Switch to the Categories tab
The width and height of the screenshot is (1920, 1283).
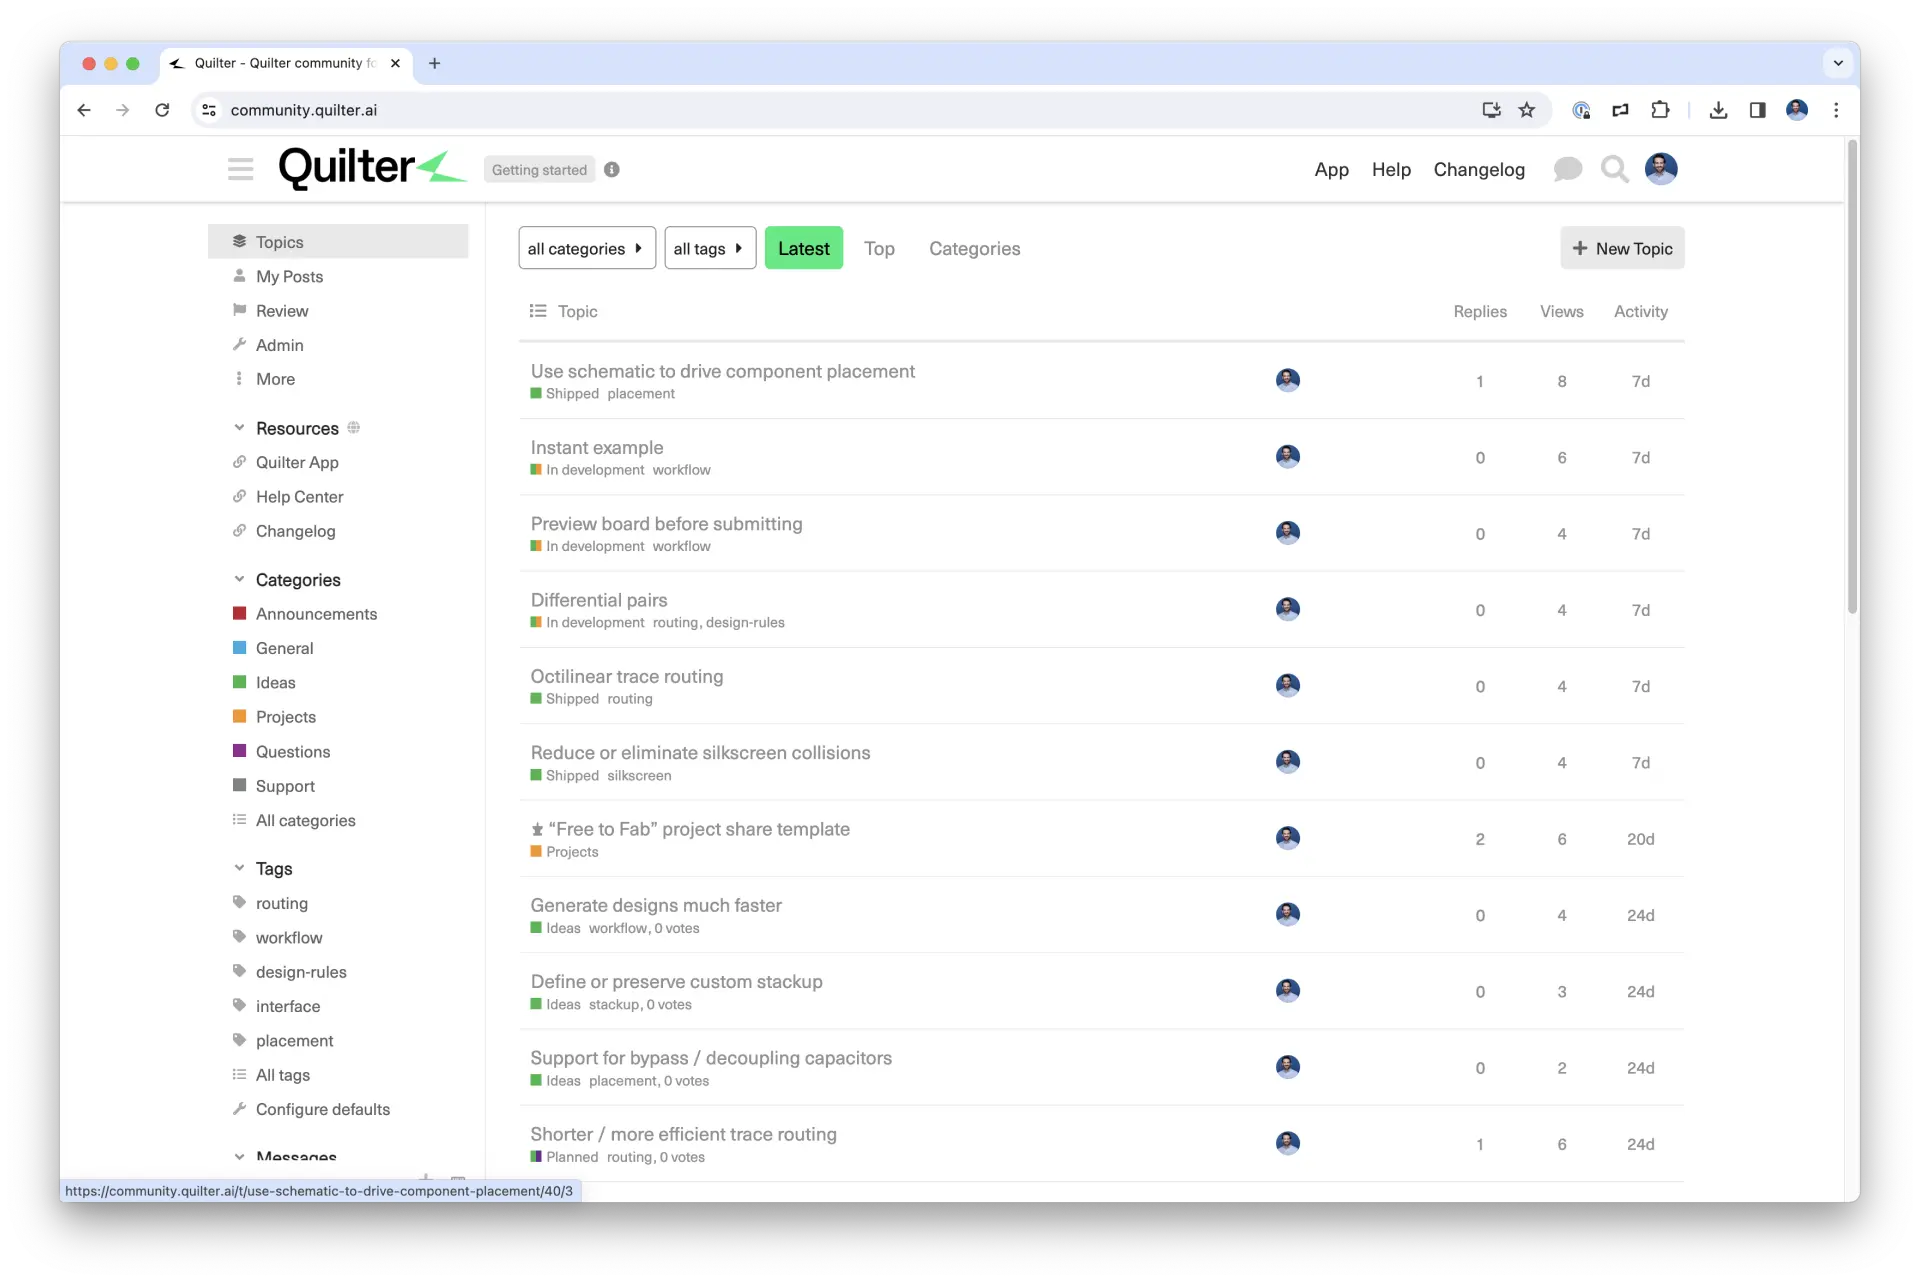(x=974, y=248)
